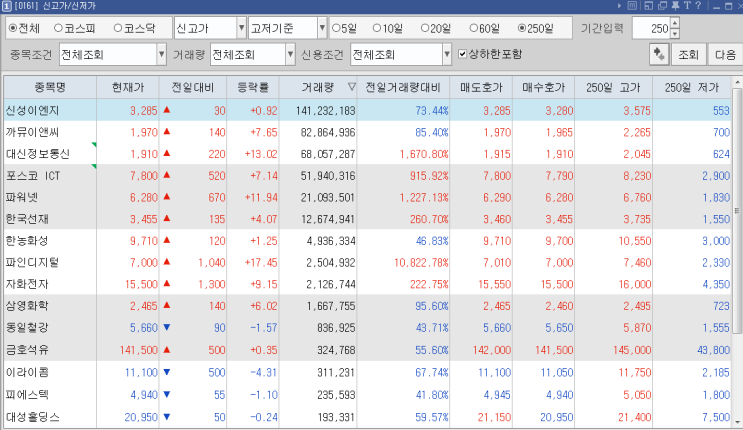Viewport: 743px width, 430px height.
Task: Select the 자화전자 stock name
Action: (x=27, y=284)
